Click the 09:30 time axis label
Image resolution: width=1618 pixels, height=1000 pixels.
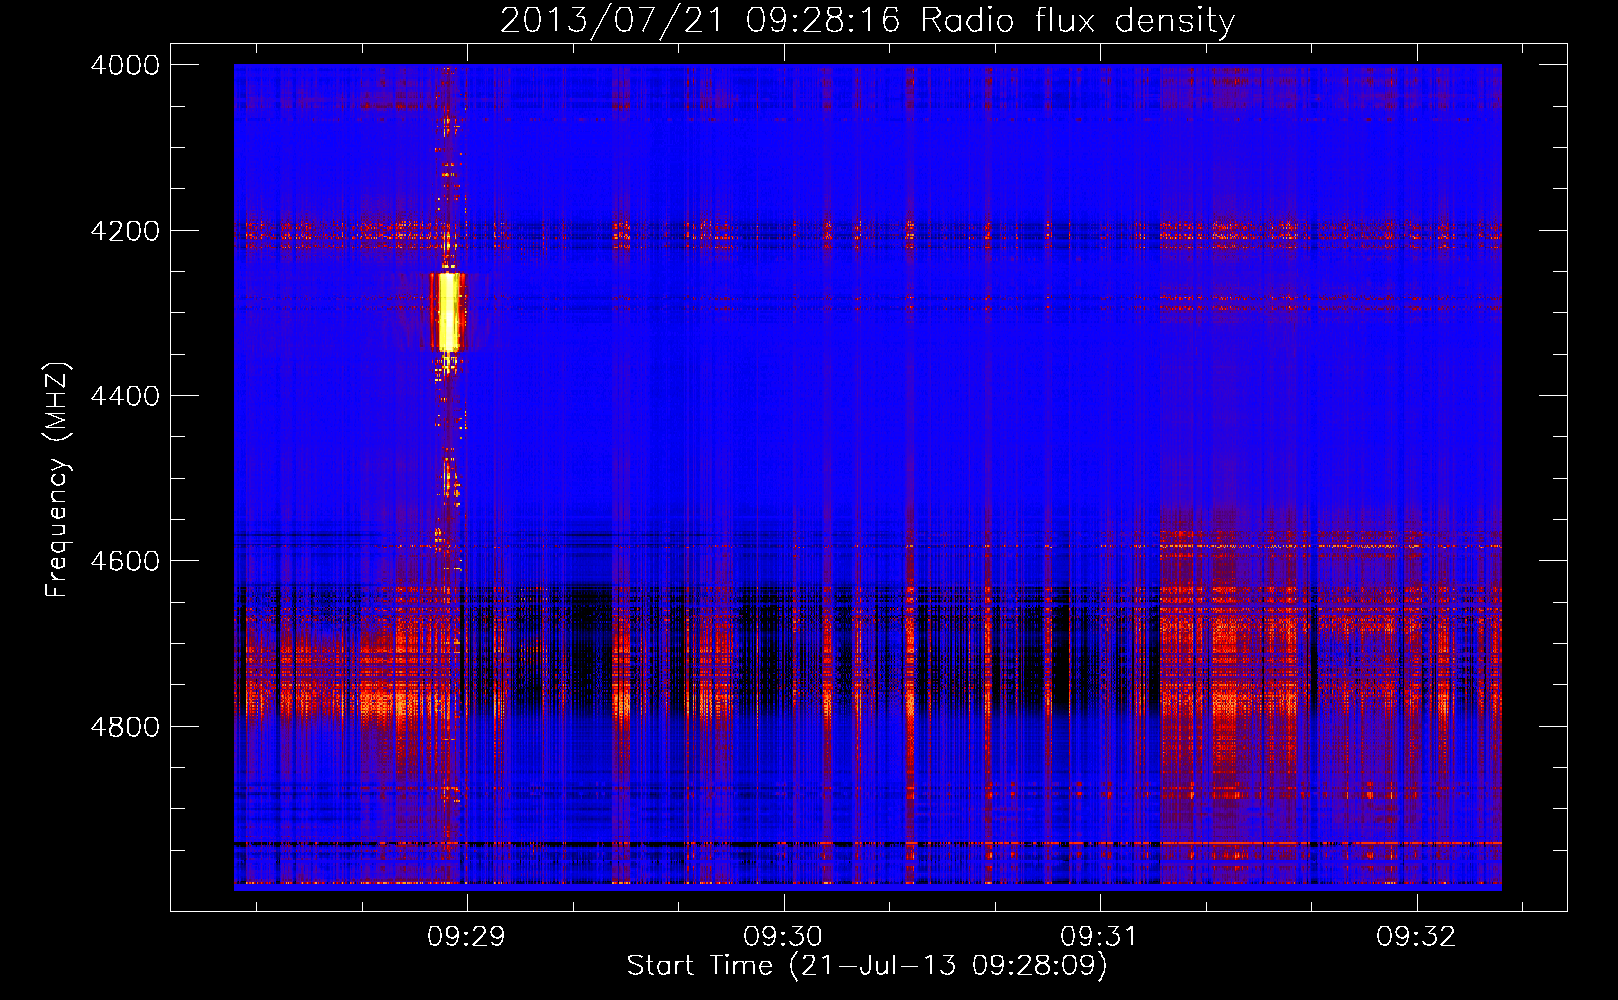783,936
